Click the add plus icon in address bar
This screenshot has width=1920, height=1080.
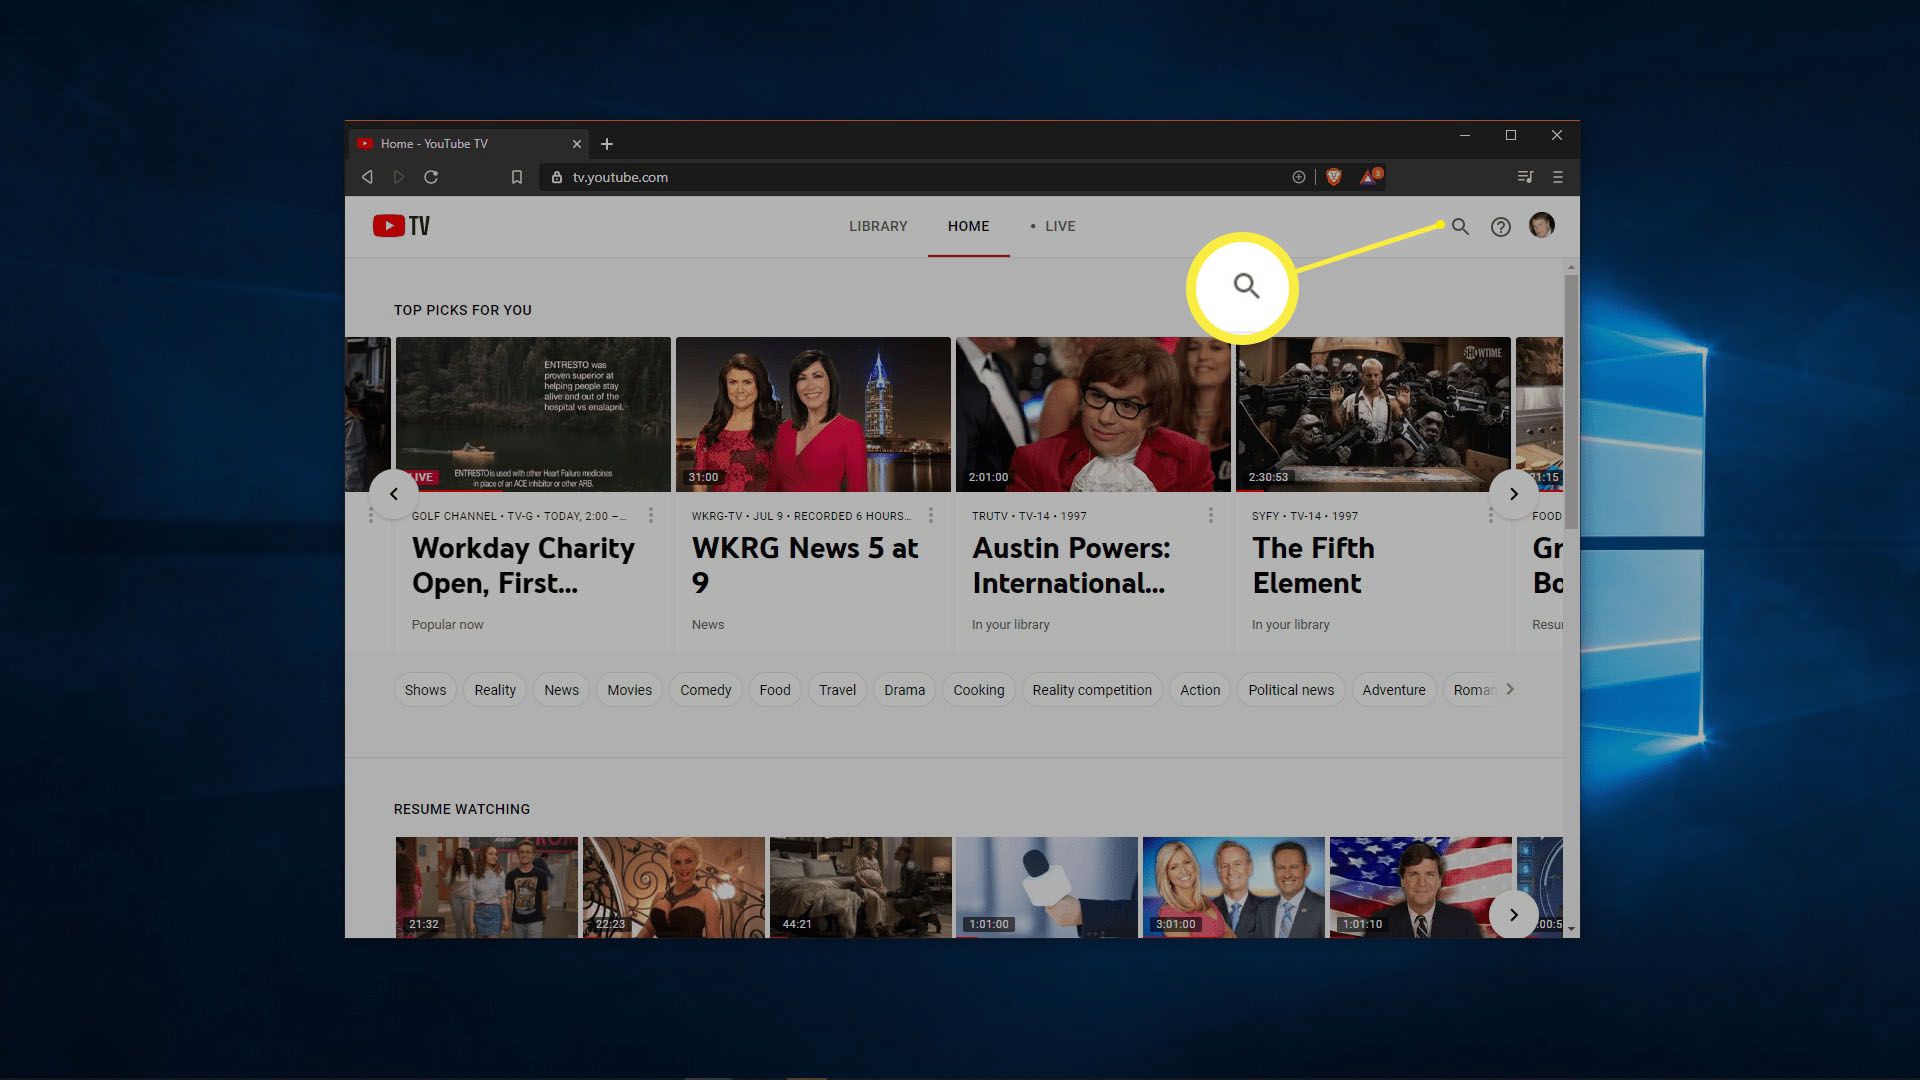pos(1298,177)
